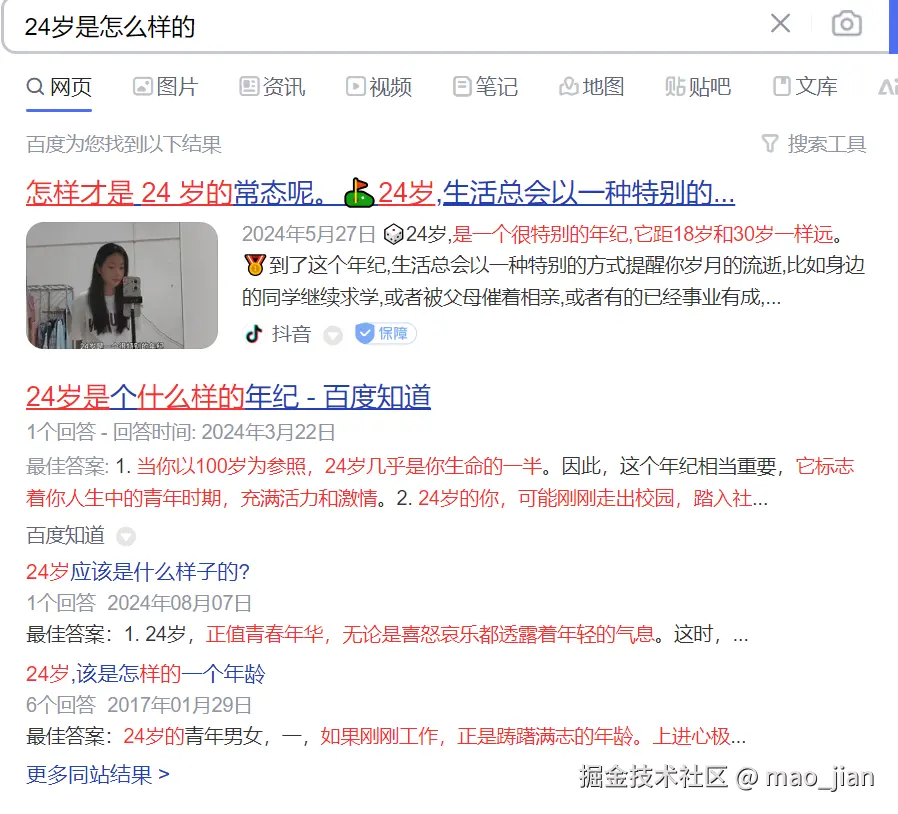
Task: Switch to the 文库 tab
Action: [805, 87]
